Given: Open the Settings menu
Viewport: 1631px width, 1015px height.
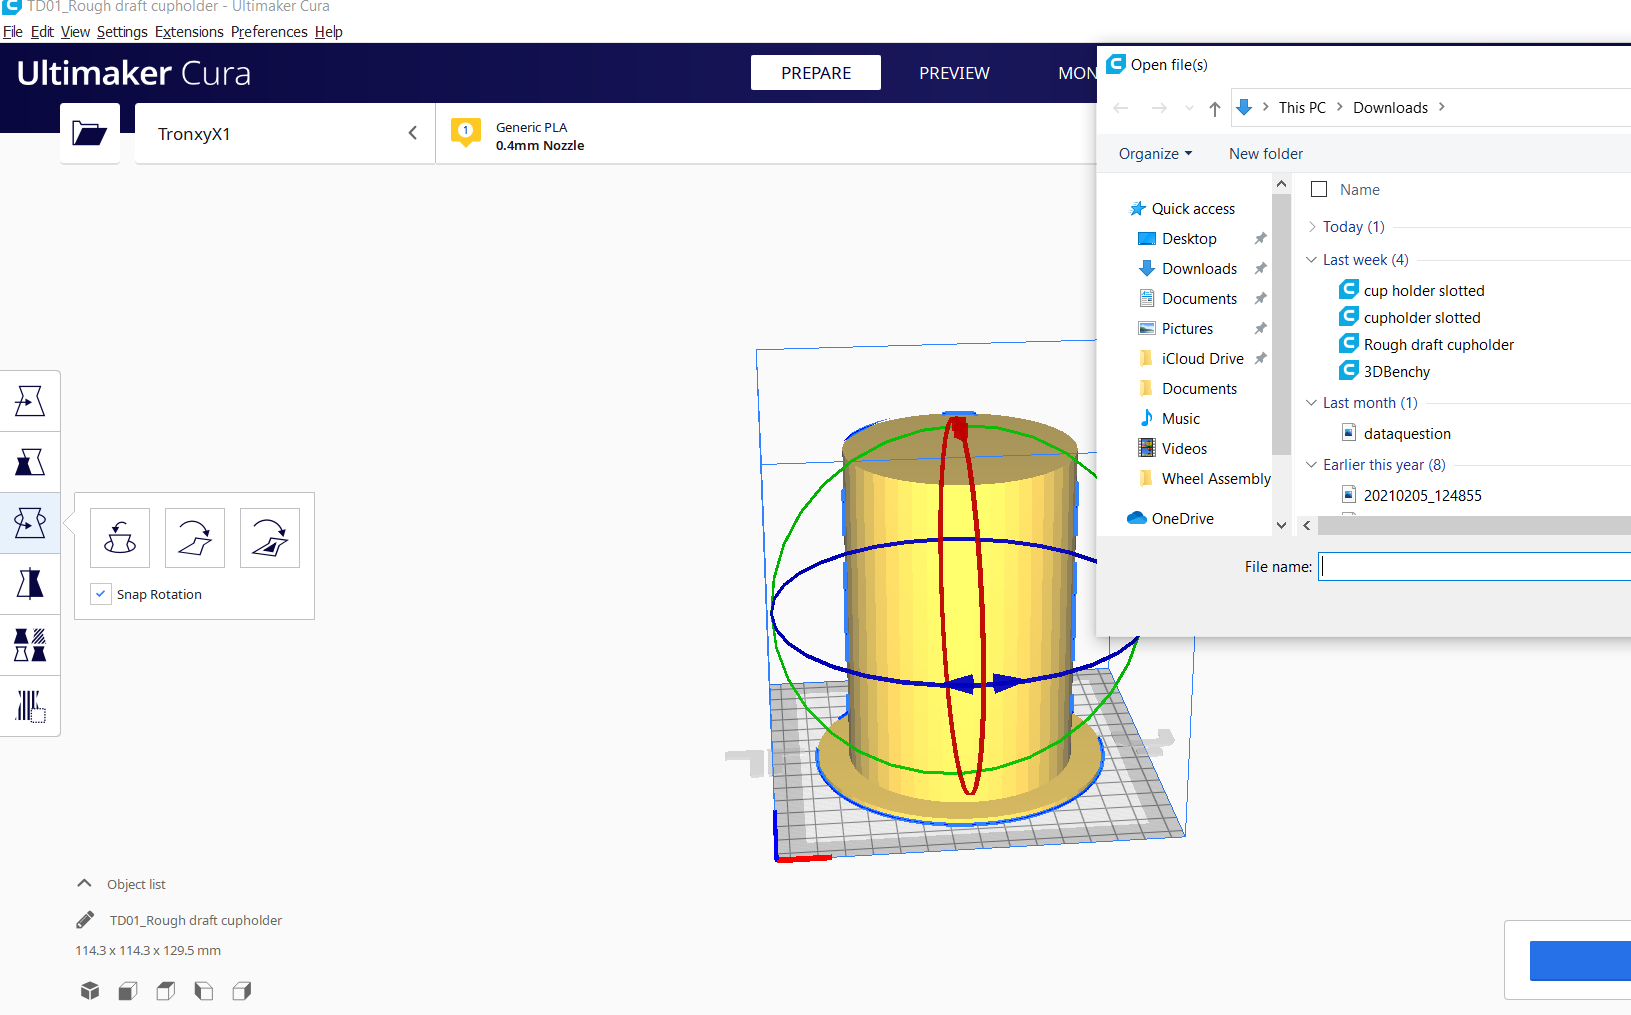Looking at the screenshot, I should coord(122,32).
